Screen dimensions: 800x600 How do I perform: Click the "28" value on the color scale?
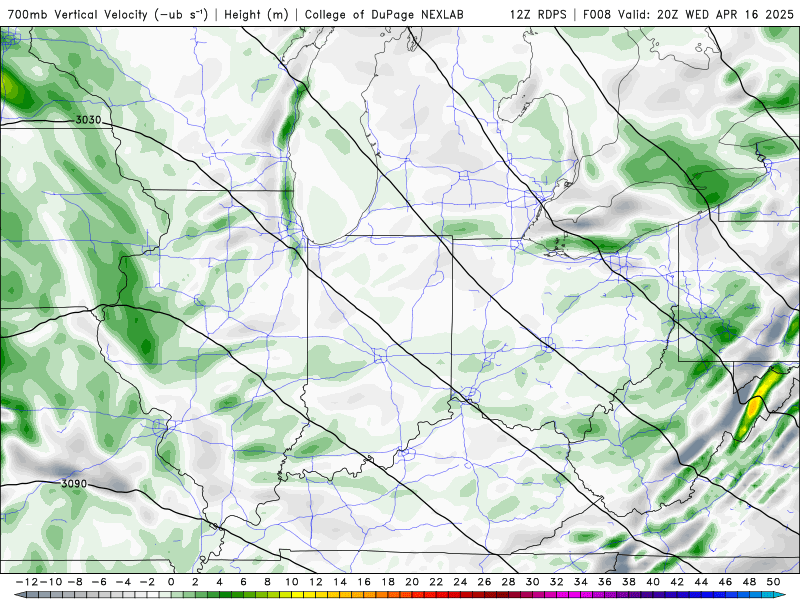tap(509, 582)
